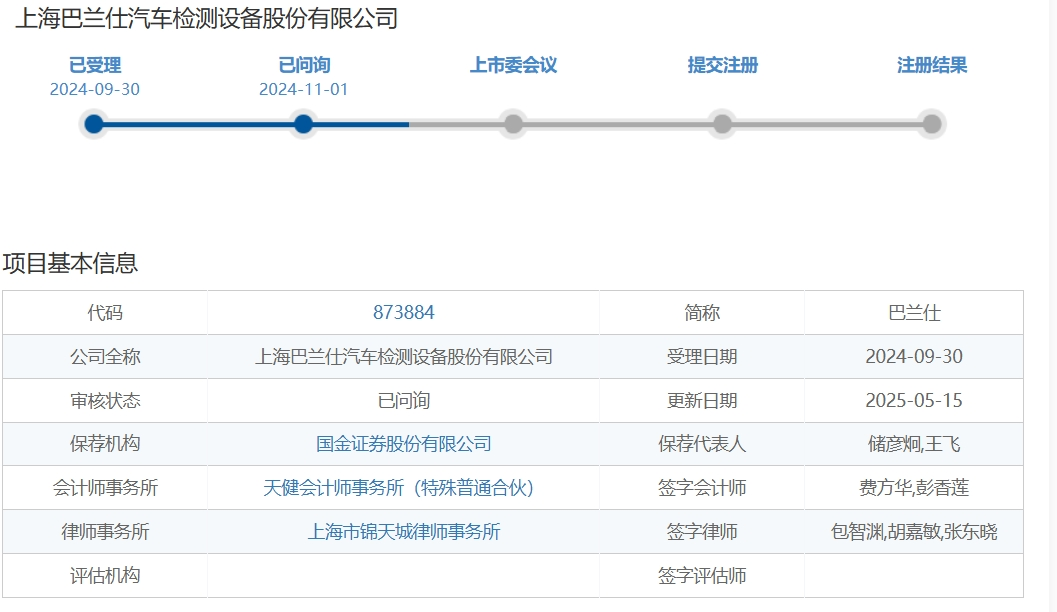This screenshot has height=612, width=1057.
Task: Select the 提交注册 progress node dot
Action: pyautogui.click(x=723, y=124)
